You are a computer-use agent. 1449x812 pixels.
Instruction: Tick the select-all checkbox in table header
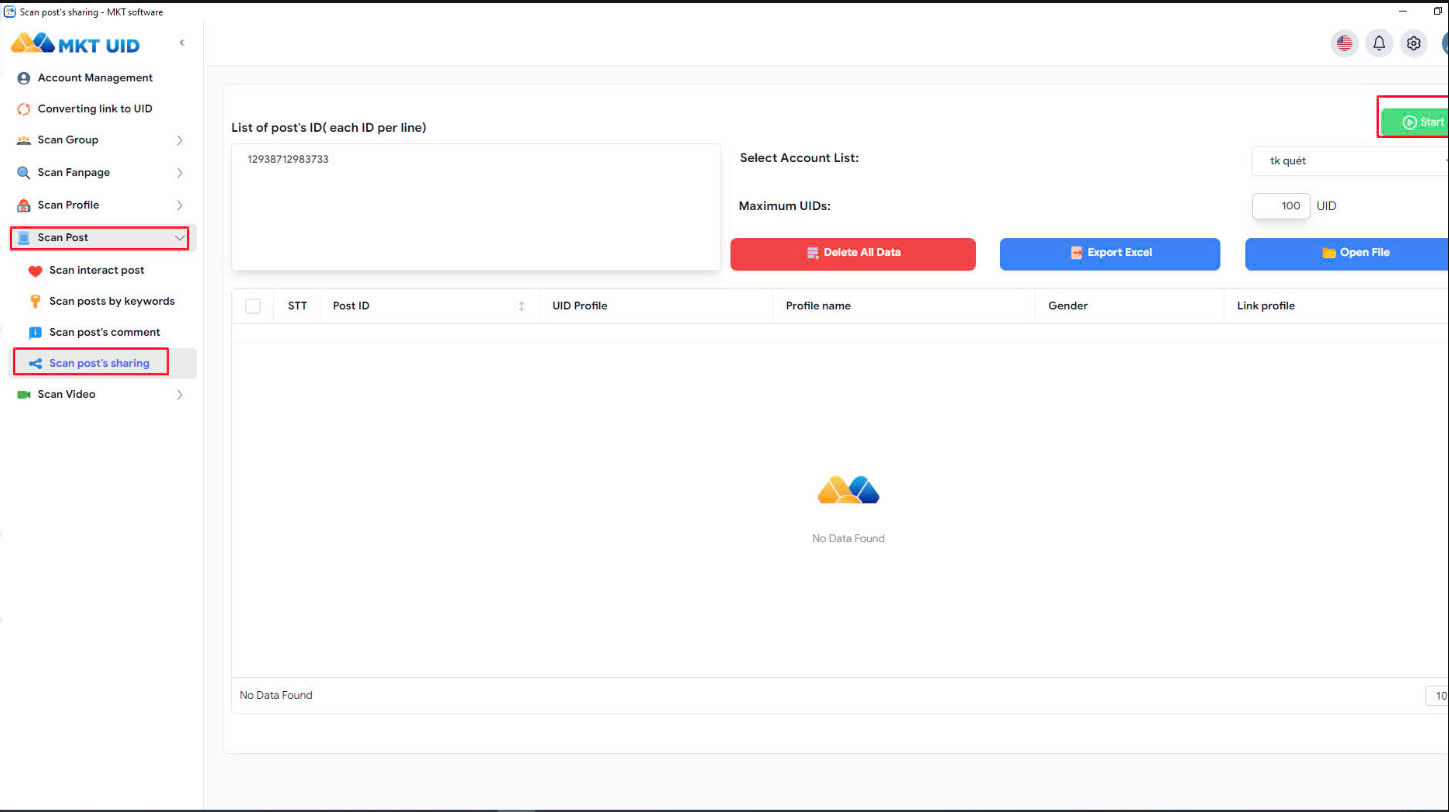click(x=253, y=306)
